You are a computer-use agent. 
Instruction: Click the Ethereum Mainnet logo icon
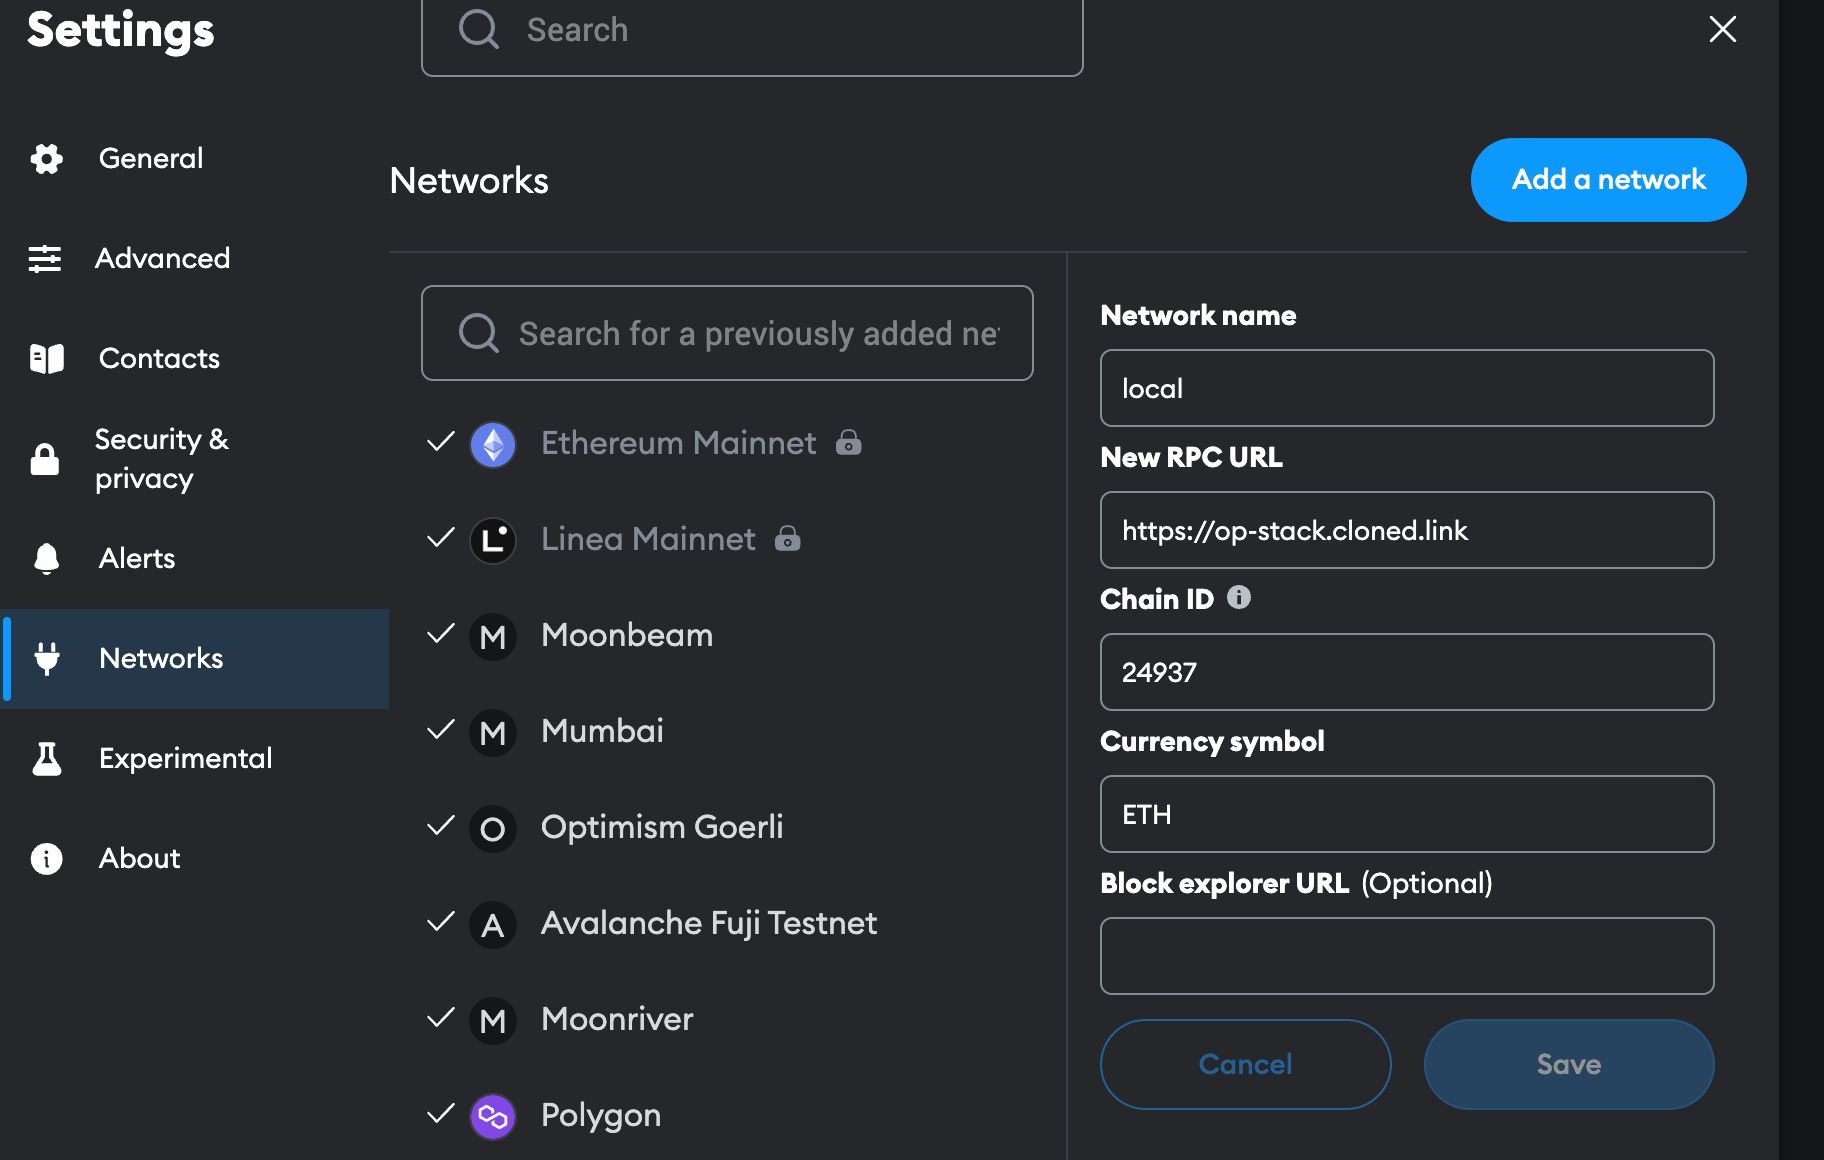tap(493, 444)
